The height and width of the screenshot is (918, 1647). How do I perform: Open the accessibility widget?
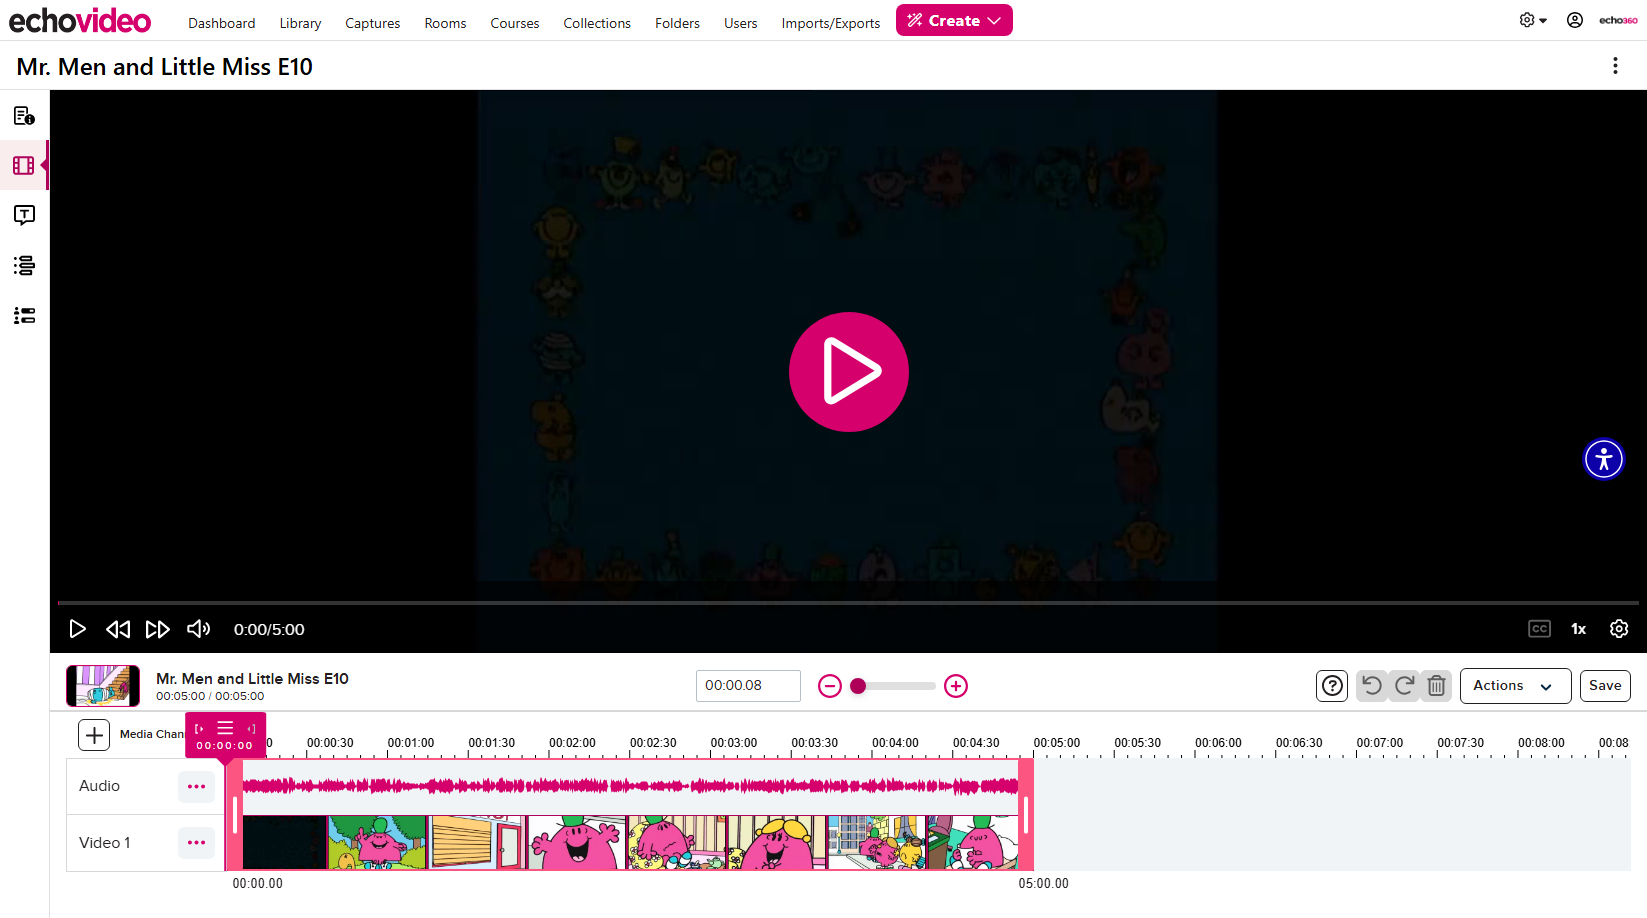[x=1604, y=459]
